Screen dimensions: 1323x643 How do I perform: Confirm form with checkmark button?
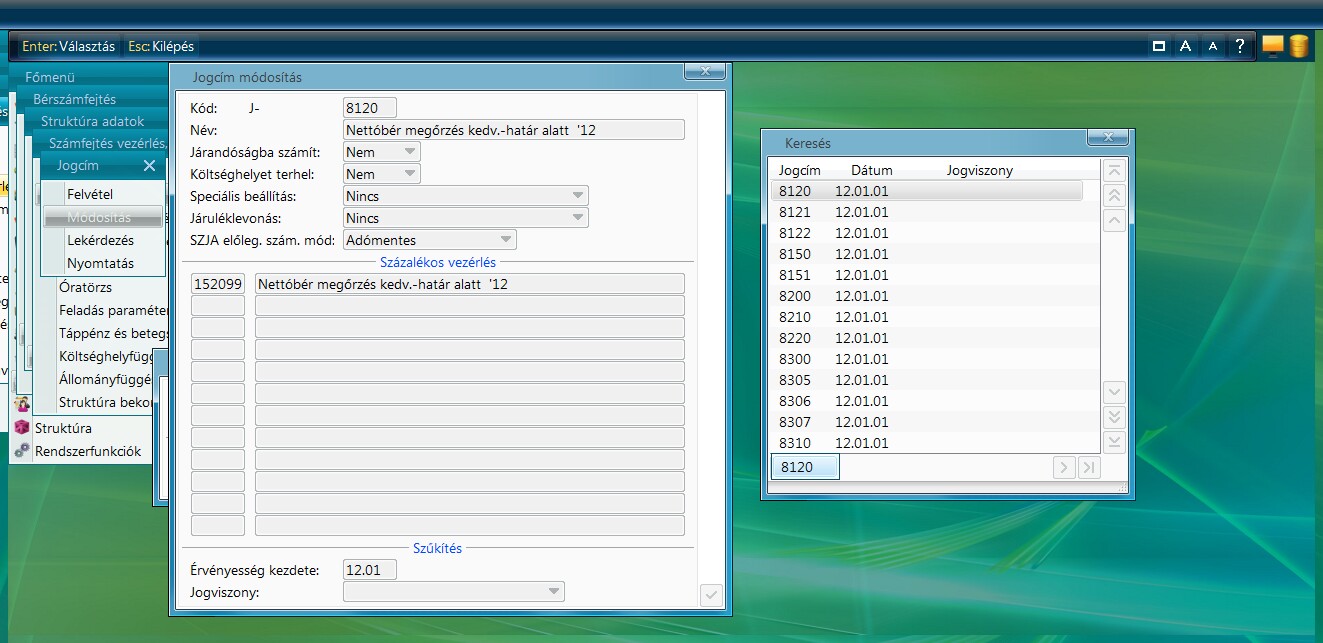click(711, 595)
